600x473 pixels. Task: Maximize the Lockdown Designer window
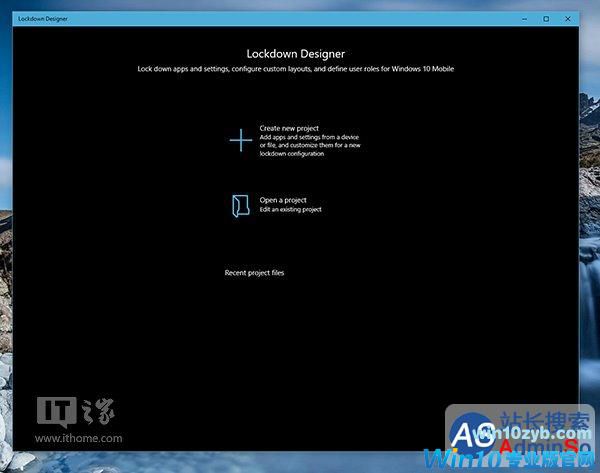[546, 19]
